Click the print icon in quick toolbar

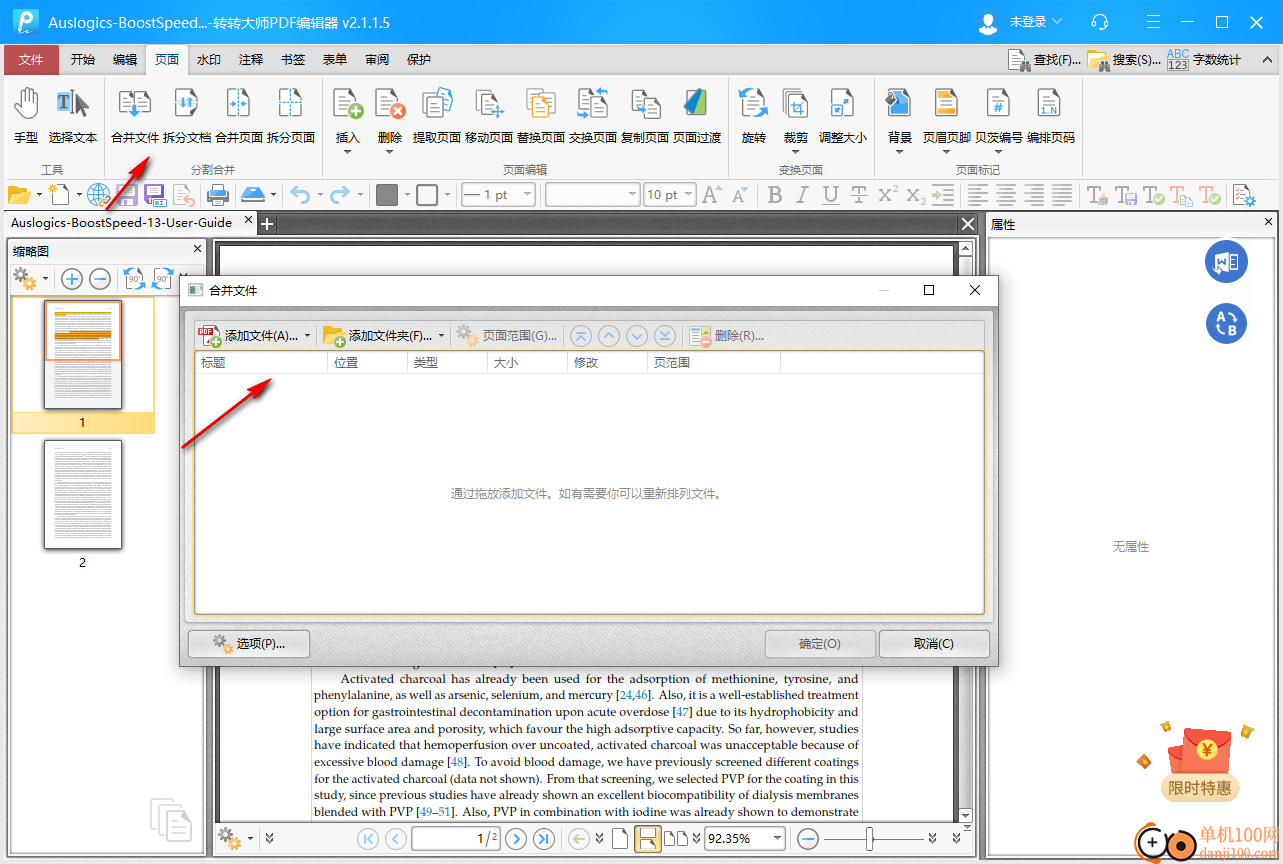218,195
